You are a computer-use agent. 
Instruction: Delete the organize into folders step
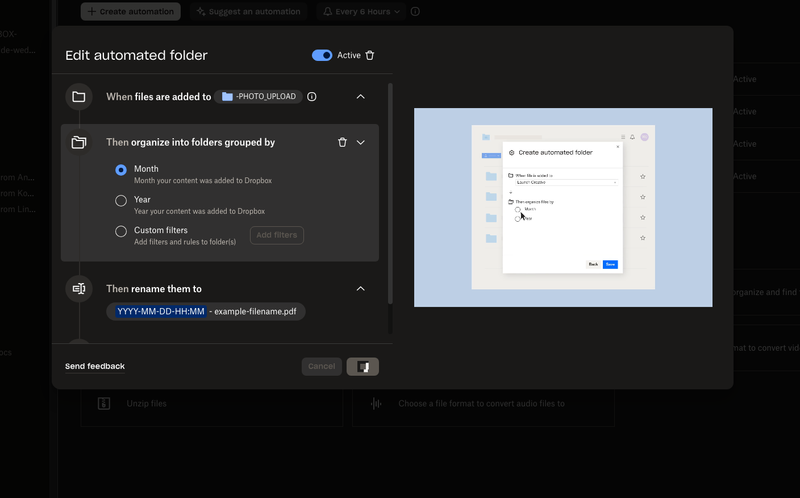point(342,143)
